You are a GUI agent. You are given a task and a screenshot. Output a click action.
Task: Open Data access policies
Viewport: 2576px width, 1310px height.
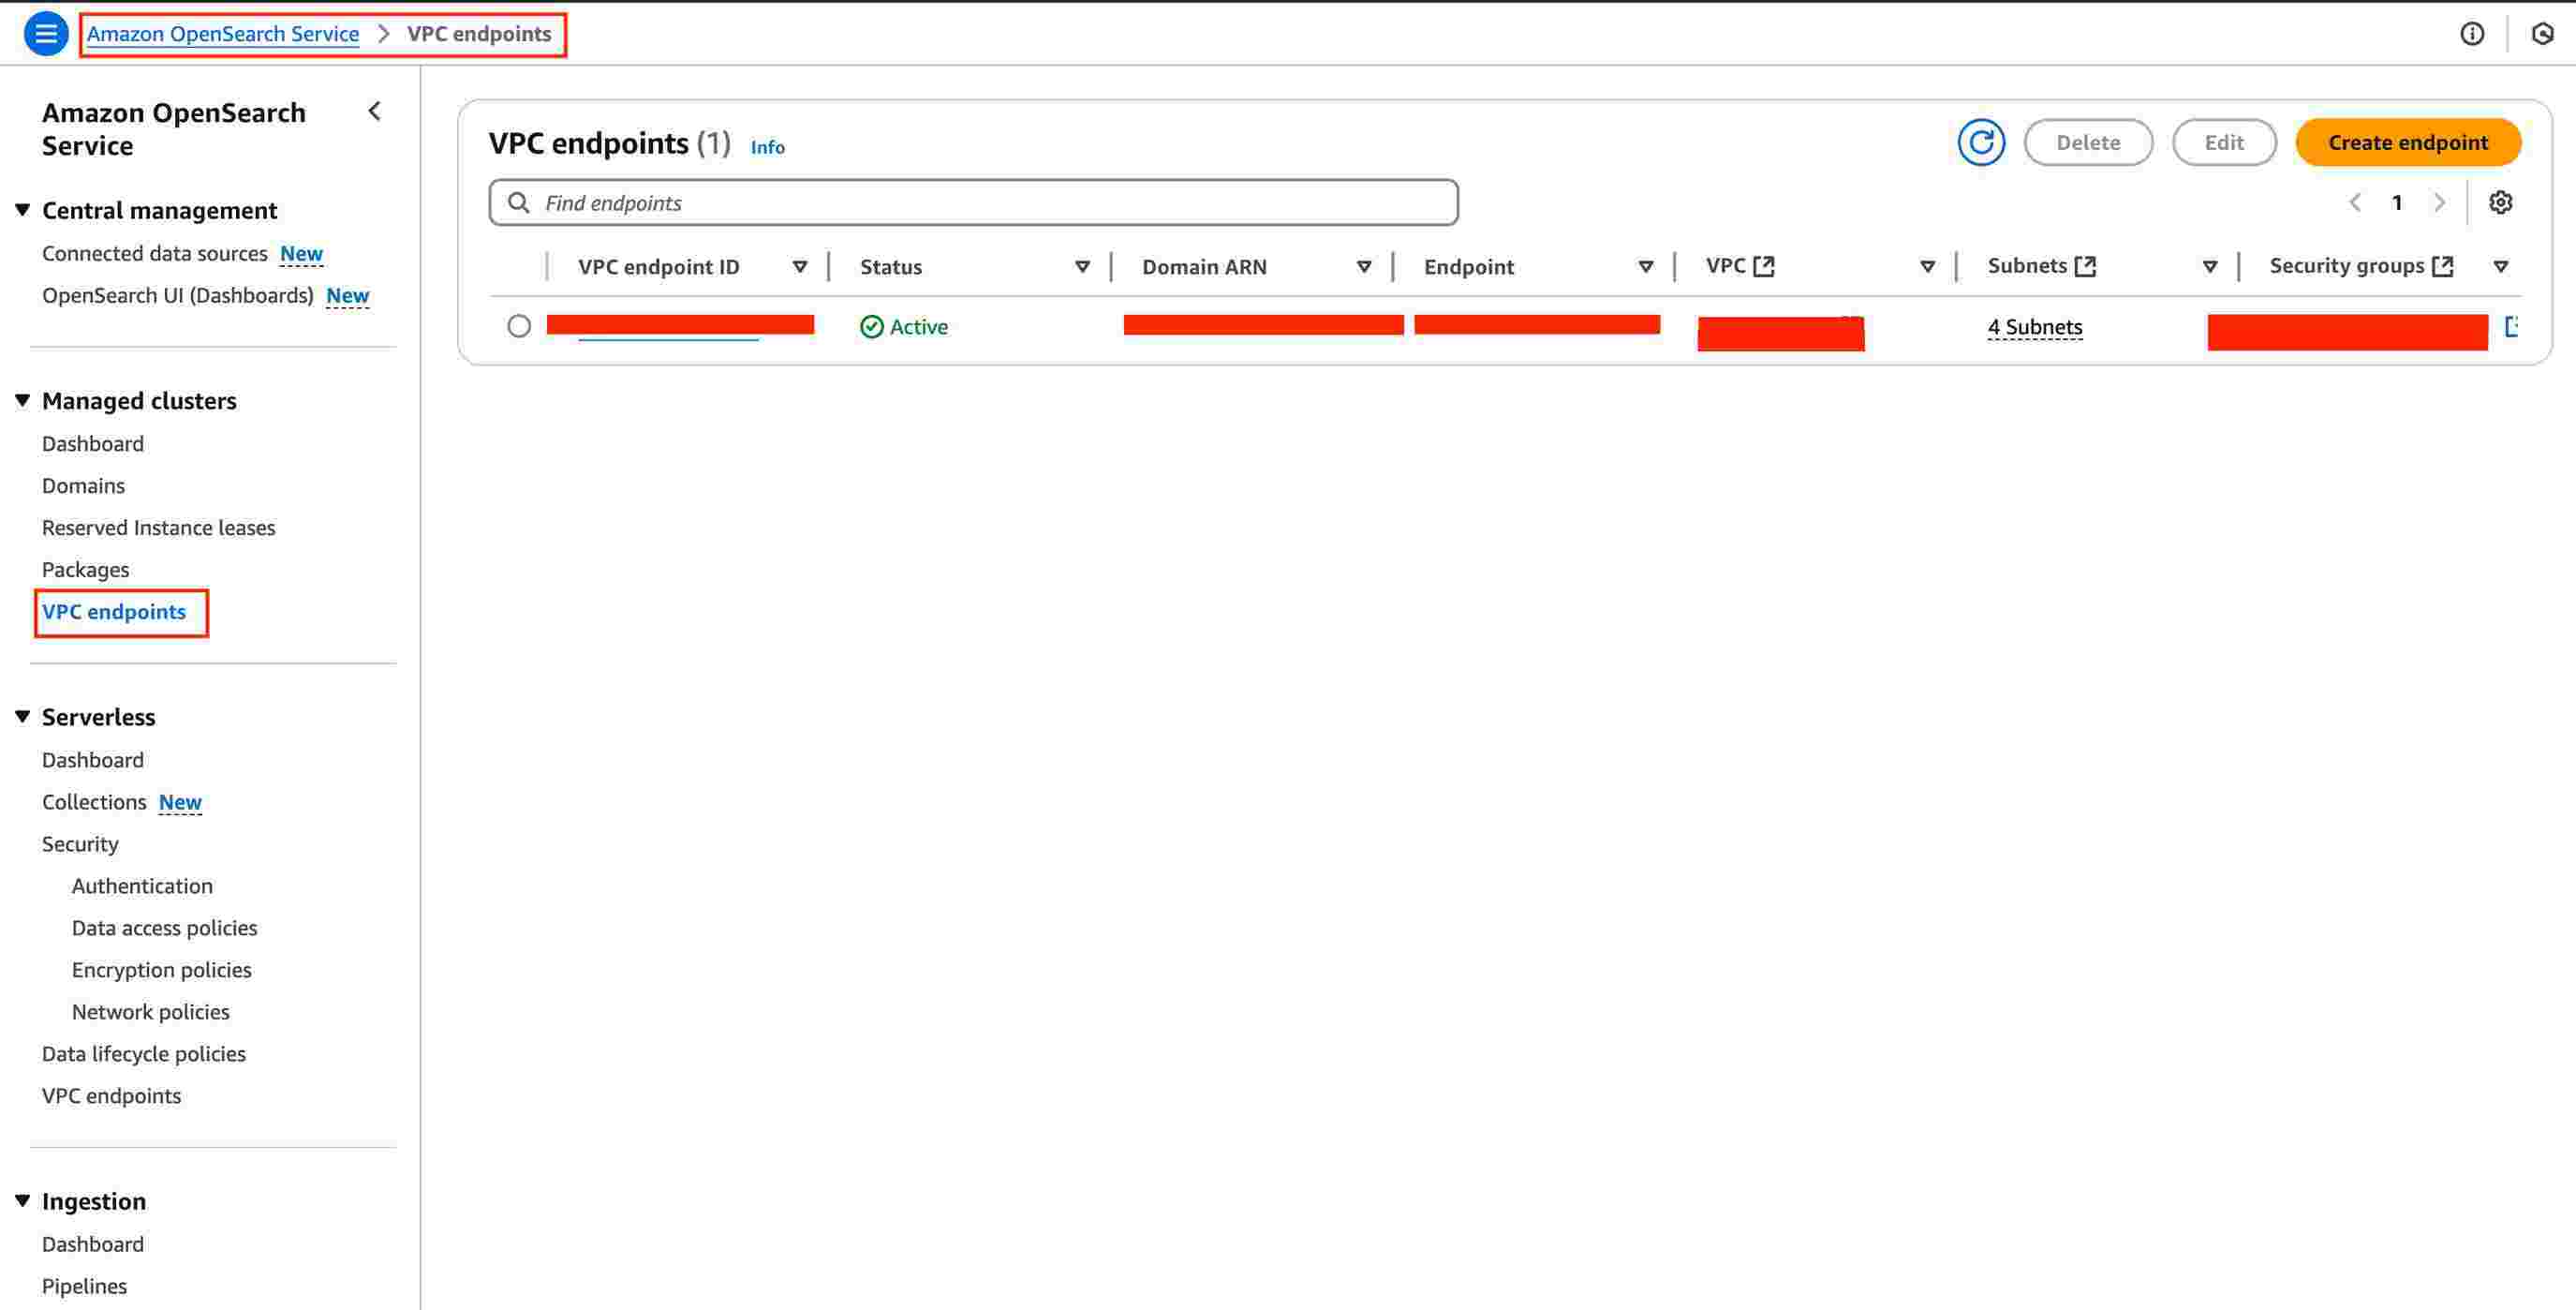click(165, 928)
